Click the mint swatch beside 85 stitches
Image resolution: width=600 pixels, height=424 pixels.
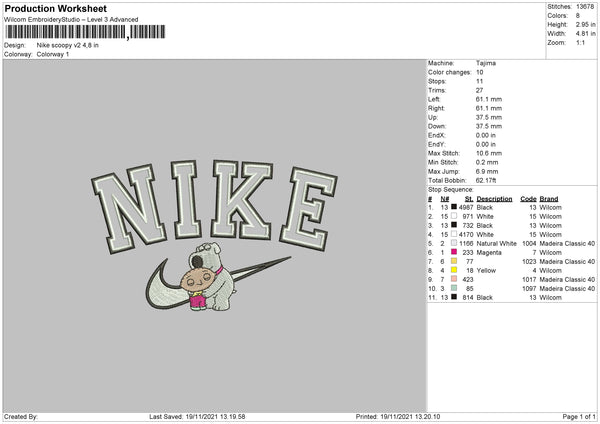pos(454,288)
